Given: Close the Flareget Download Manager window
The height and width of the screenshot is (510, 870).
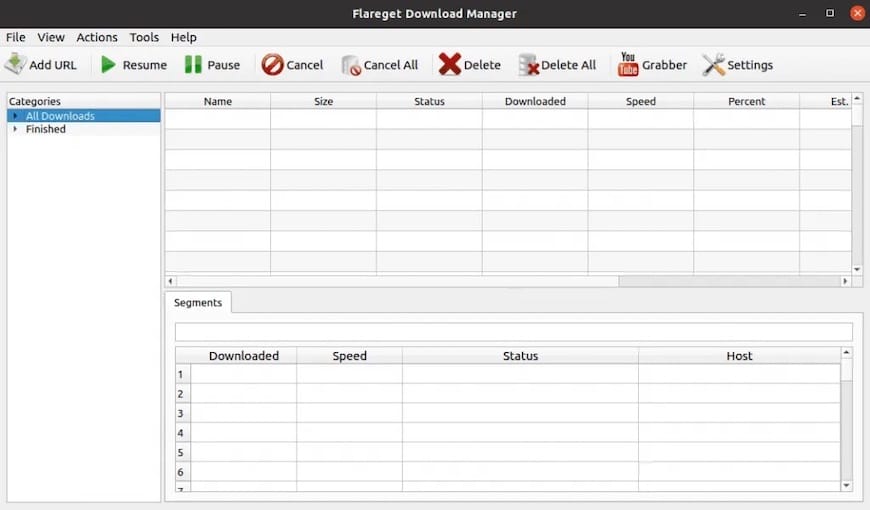Looking at the screenshot, I should point(857,13).
